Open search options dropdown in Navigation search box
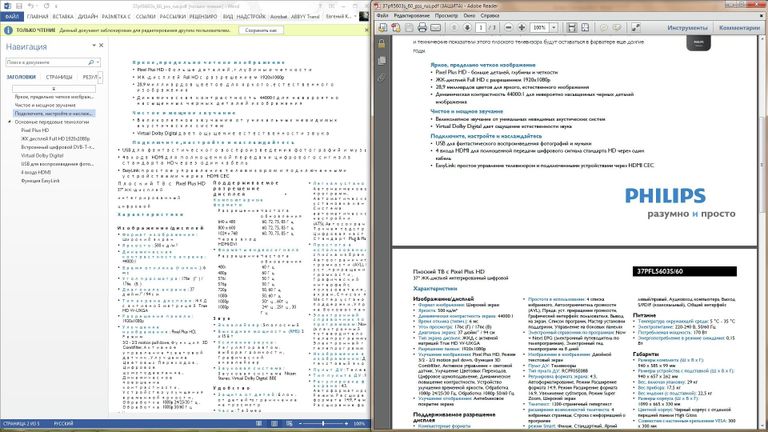Image resolution: width=768 pixels, height=432 pixels. click(x=98, y=62)
